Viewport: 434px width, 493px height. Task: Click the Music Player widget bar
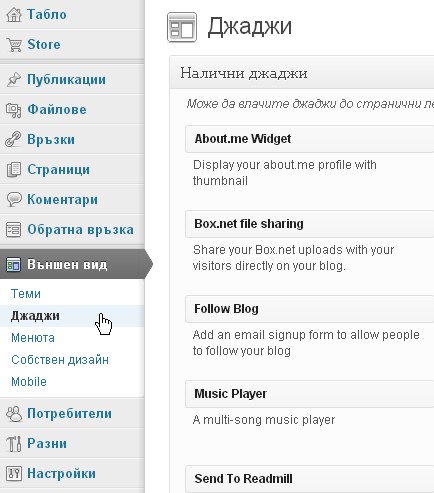309,394
